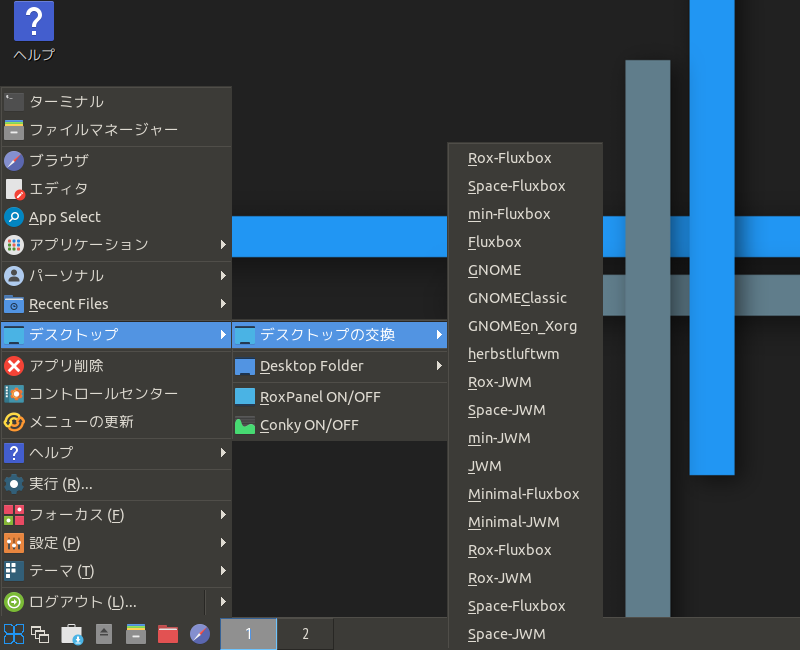This screenshot has height=650, width=800.
Task: Open the エディタ menu entry
Action: [x=116, y=189]
